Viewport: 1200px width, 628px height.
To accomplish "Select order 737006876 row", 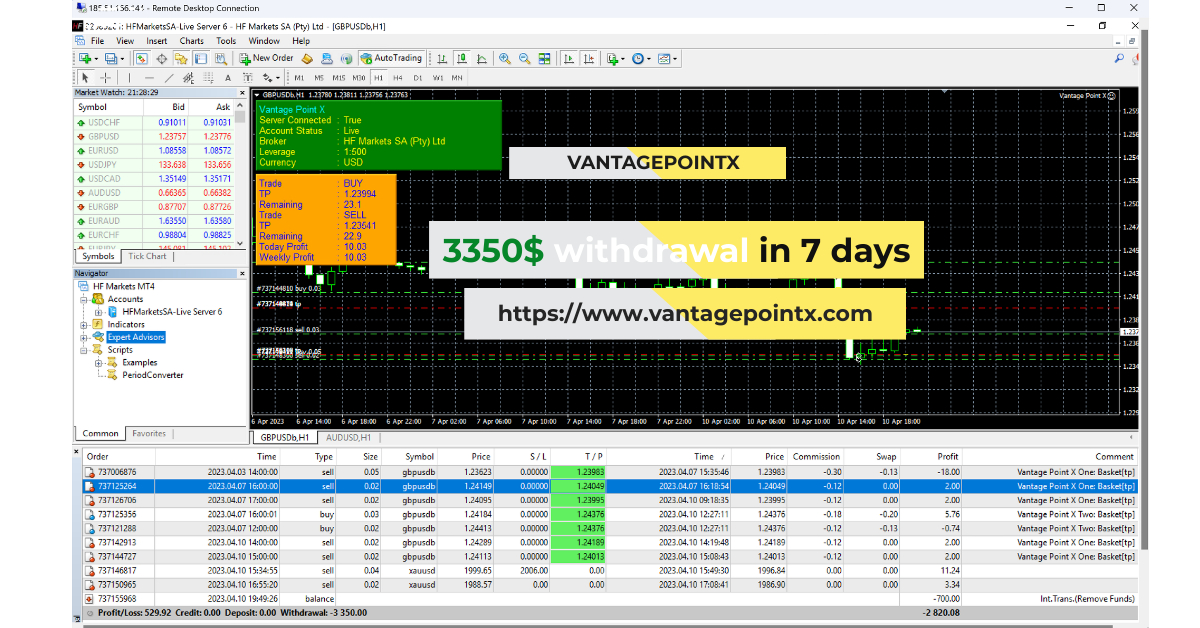I will pos(610,472).
